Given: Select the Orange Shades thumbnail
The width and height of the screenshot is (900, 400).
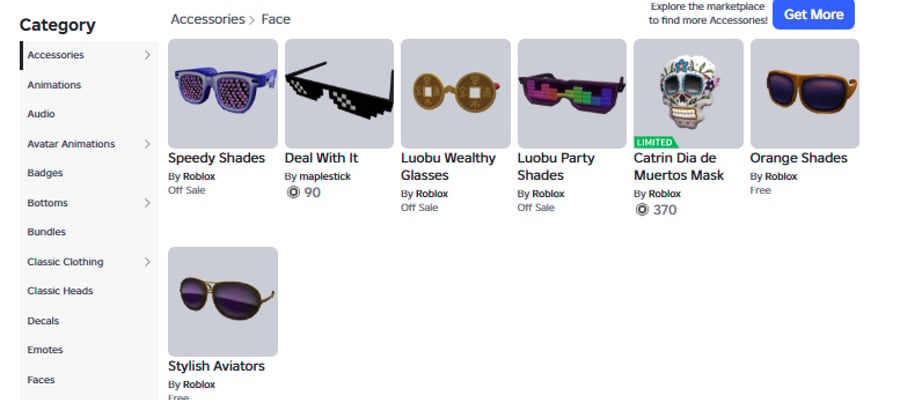Looking at the screenshot, I should 805,94.
